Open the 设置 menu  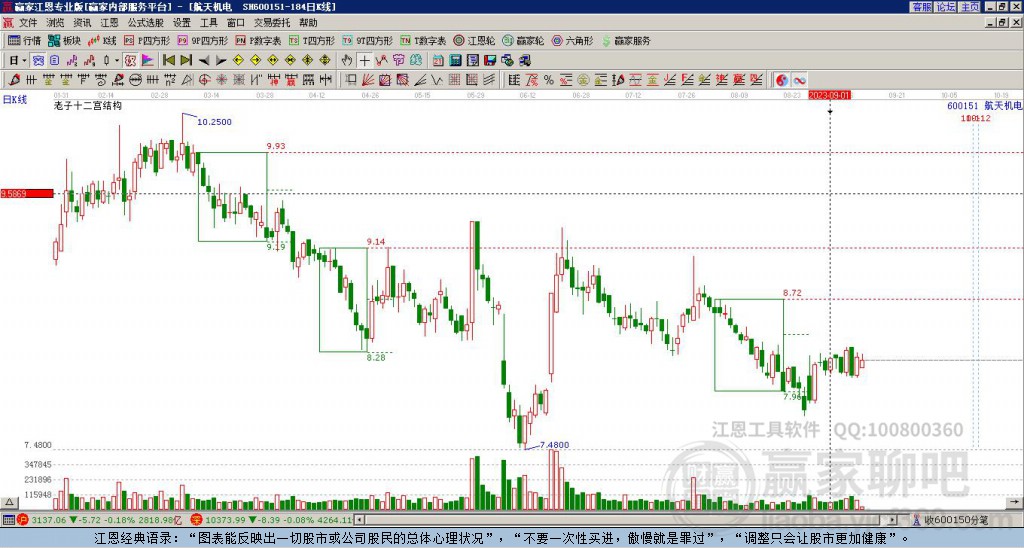[x=182, y=23]
